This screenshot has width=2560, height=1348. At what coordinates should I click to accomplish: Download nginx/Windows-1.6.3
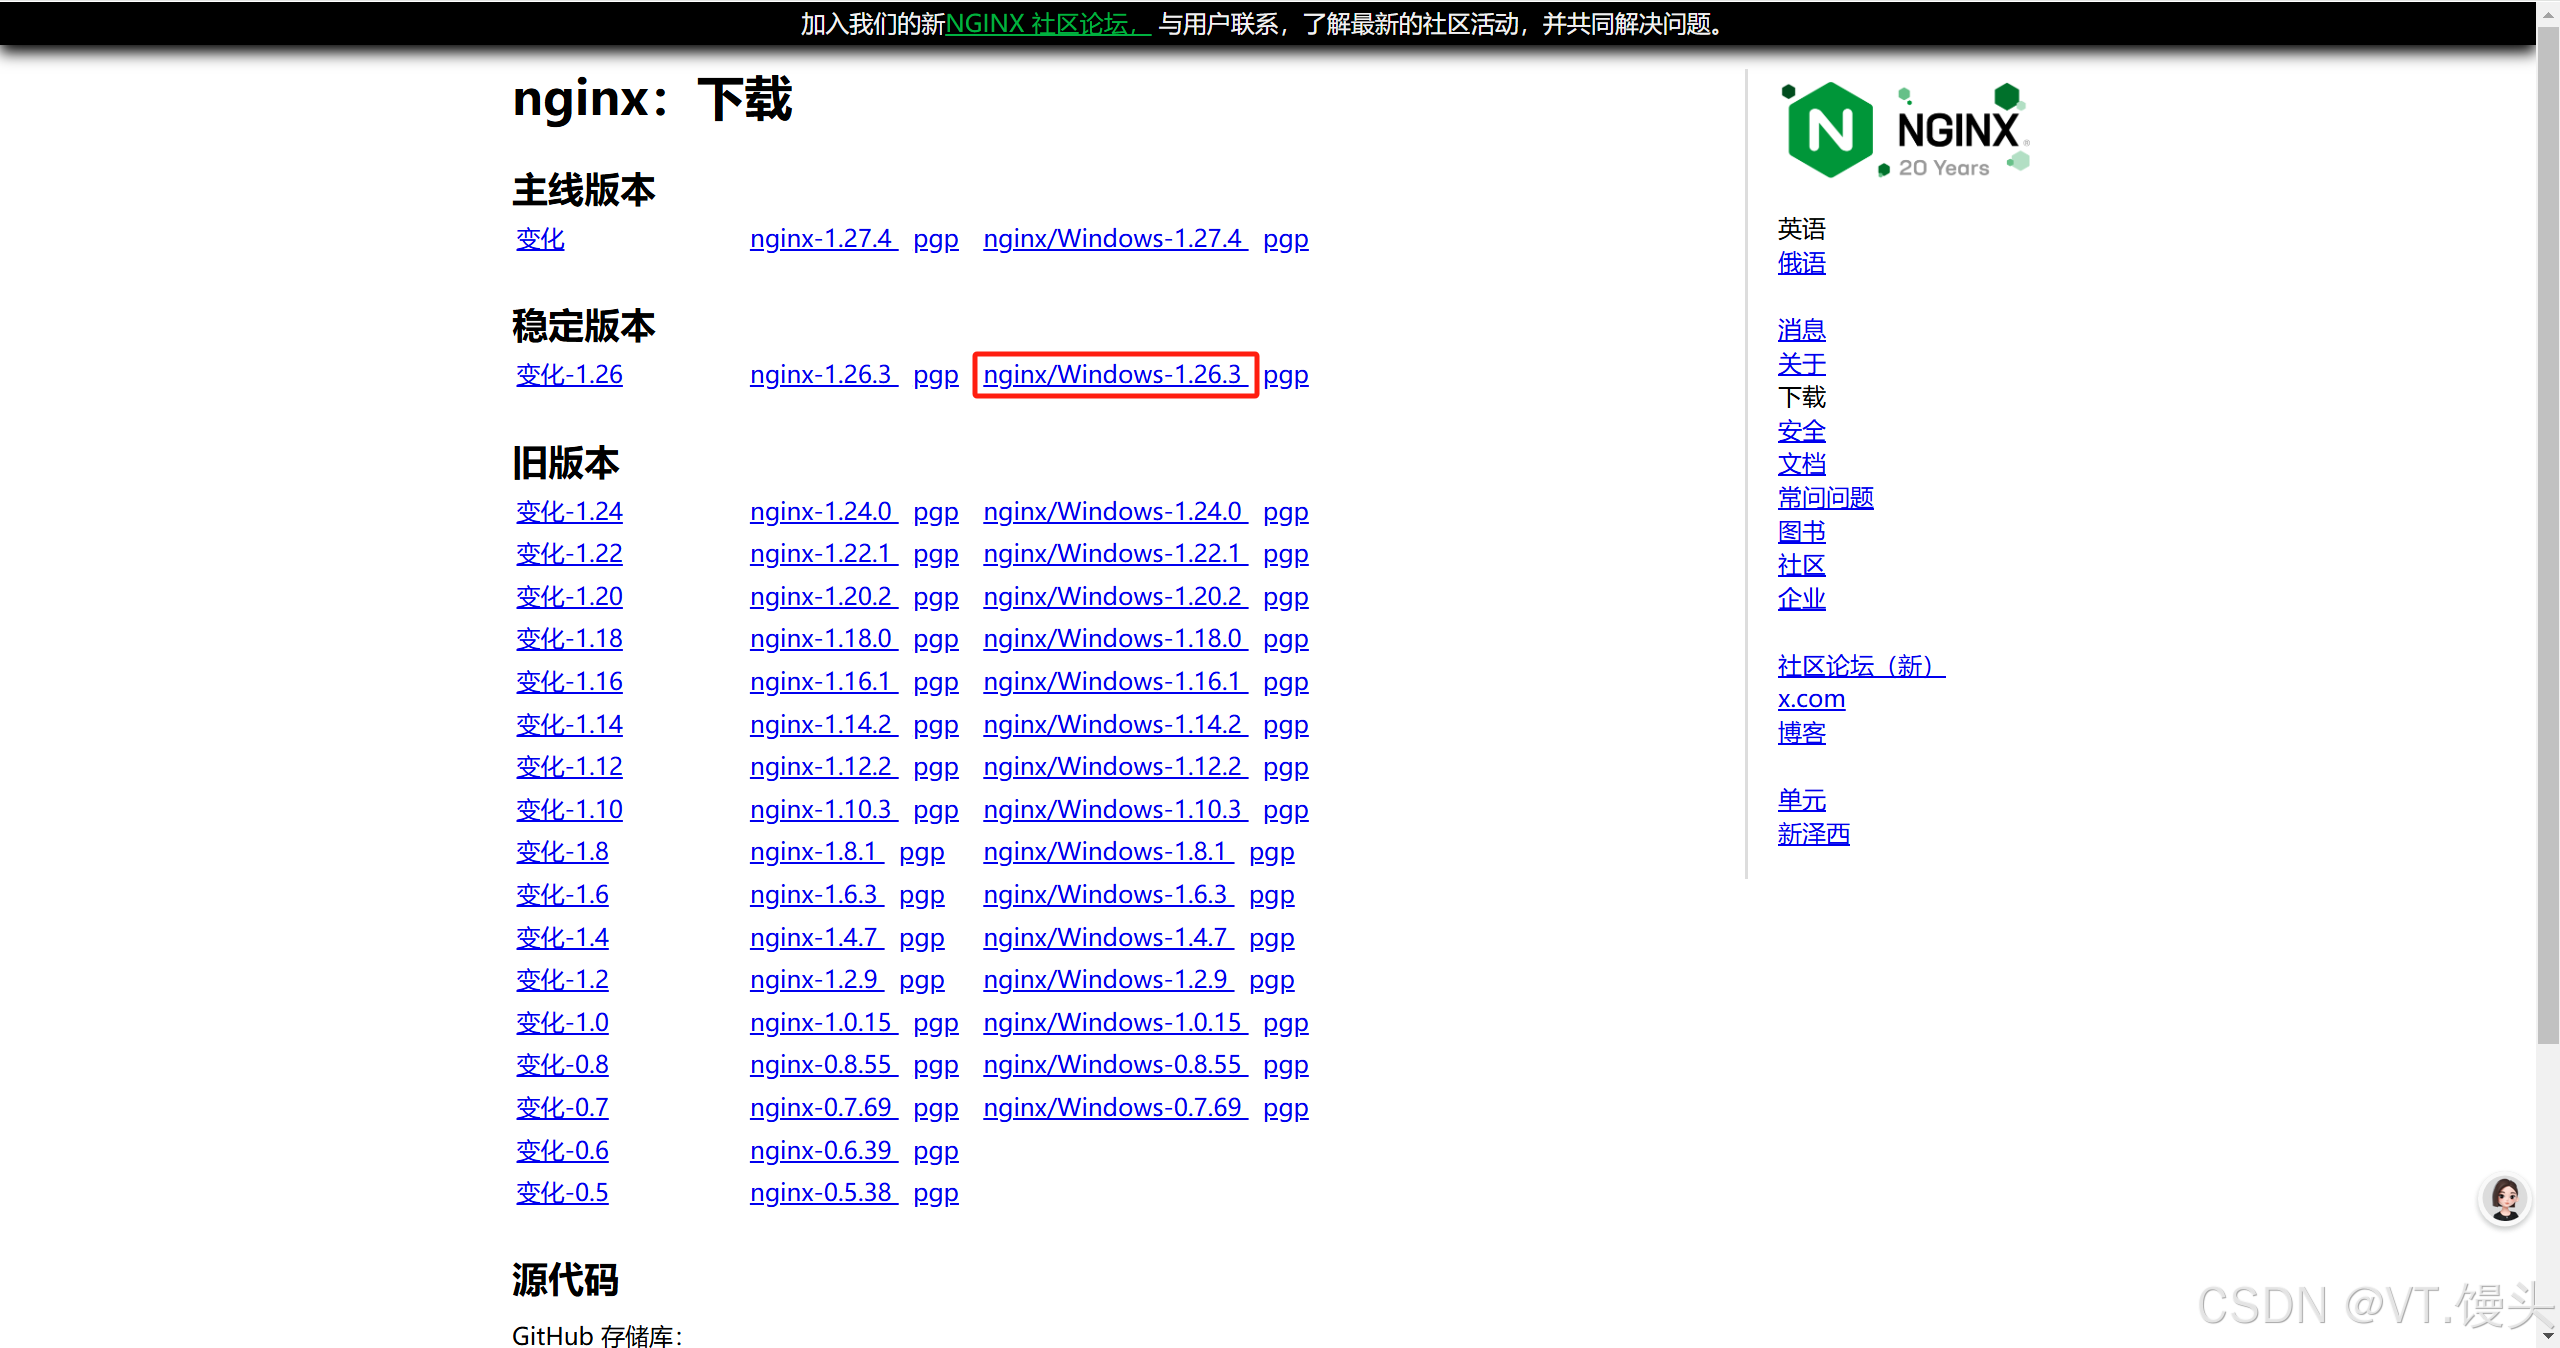1108,895
